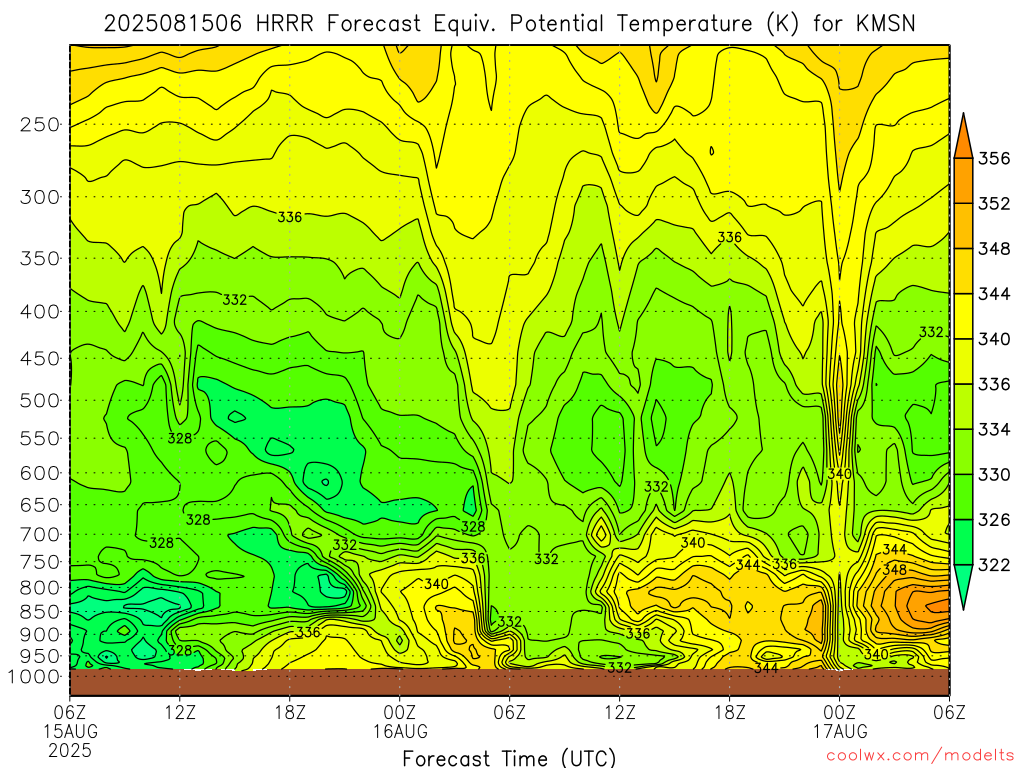This screenshot has width=1024, height=768.
Task: Click the 17AUG date label
Action: coord(840,731)
